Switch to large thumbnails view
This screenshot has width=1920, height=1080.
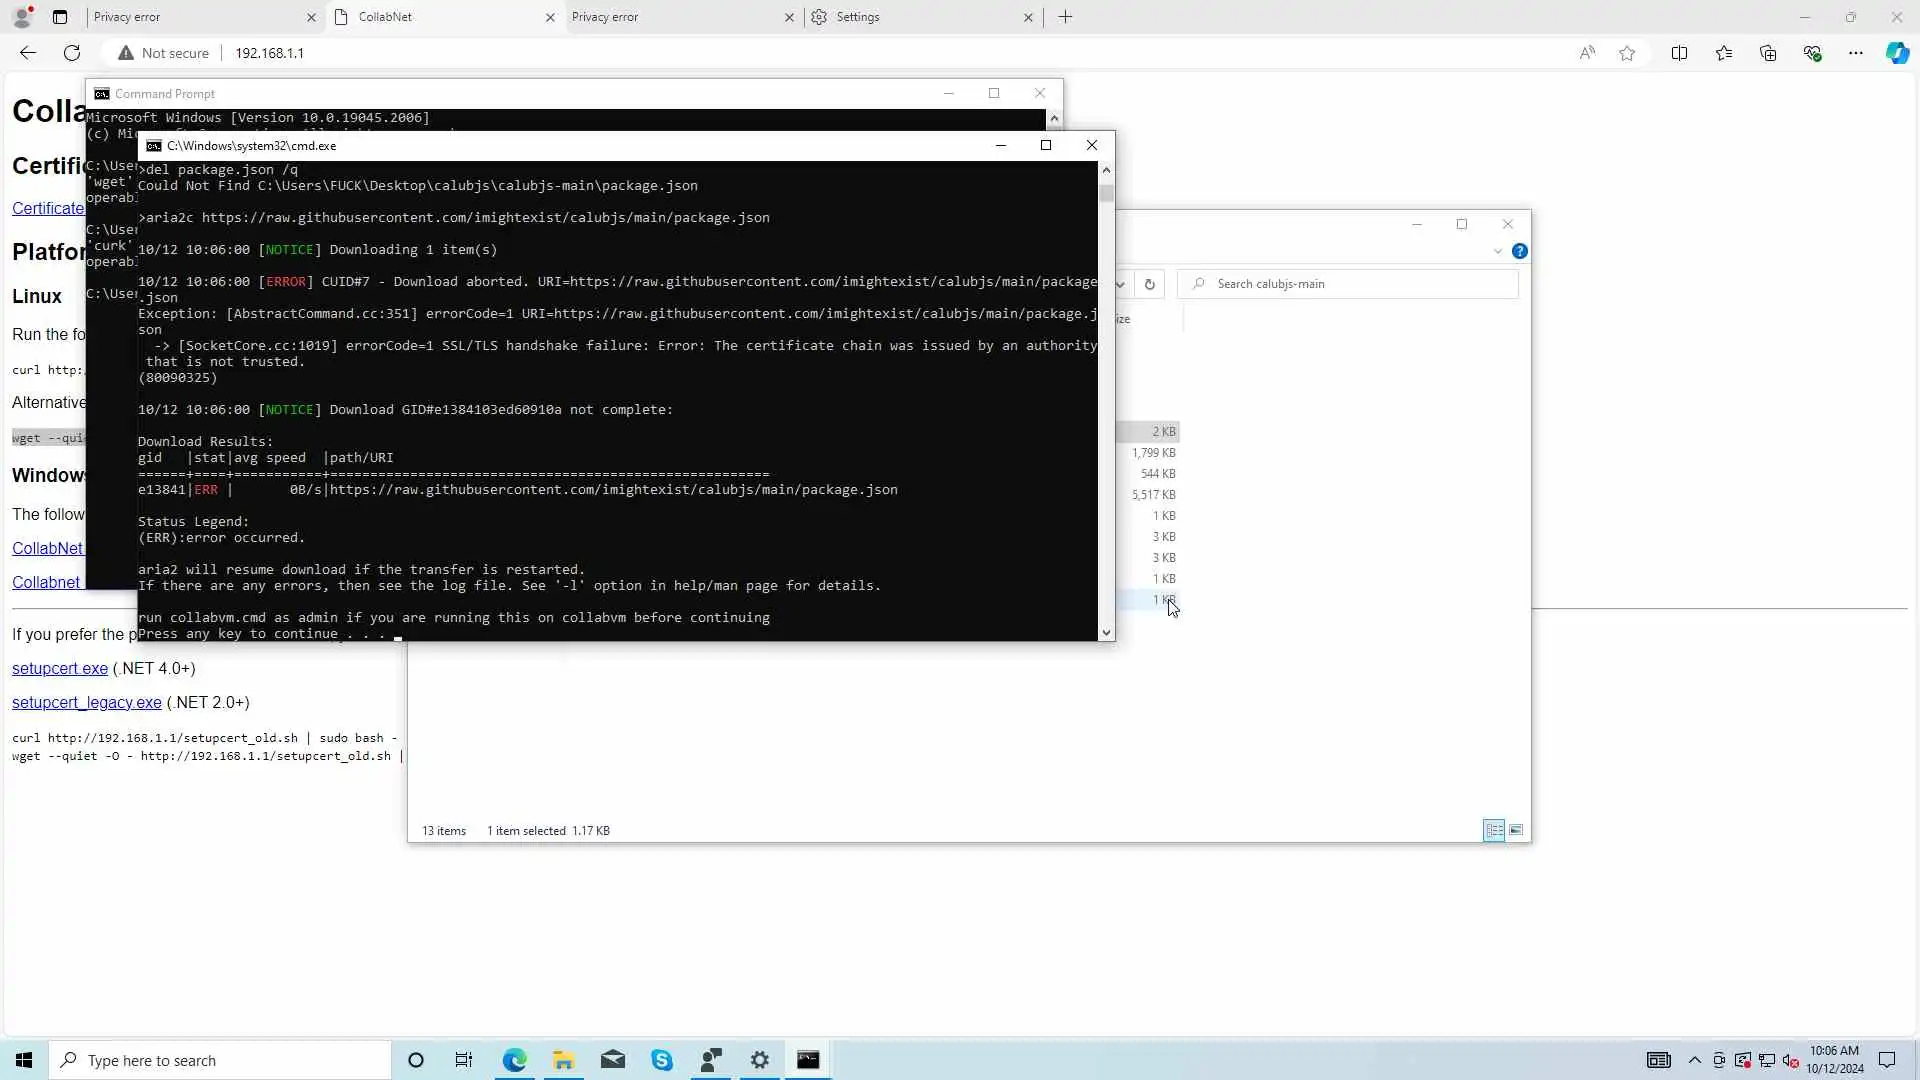(1516, 830)
